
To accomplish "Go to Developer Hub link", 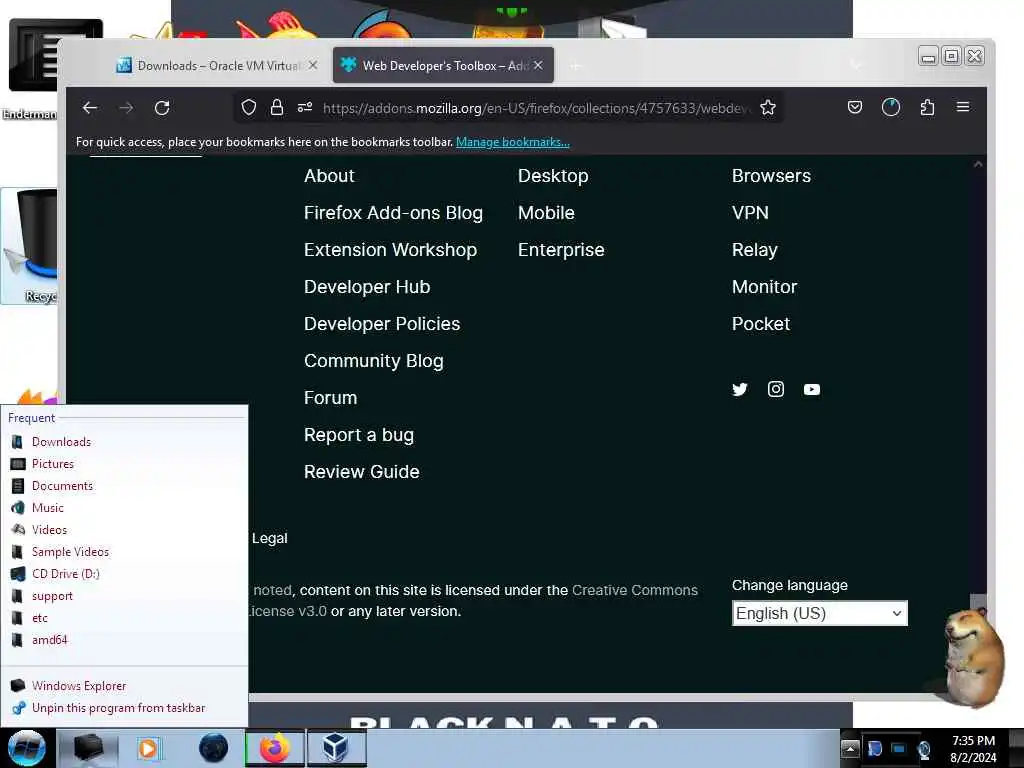I will (367, 287).
